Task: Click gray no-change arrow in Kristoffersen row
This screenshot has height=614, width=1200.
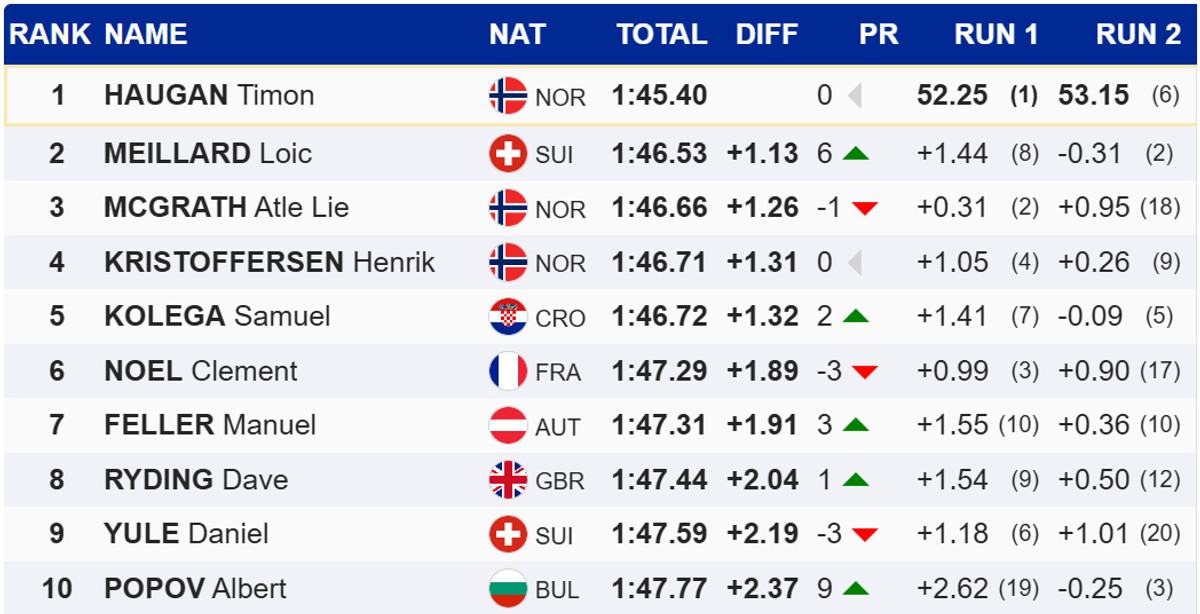Action: (854, 262)
